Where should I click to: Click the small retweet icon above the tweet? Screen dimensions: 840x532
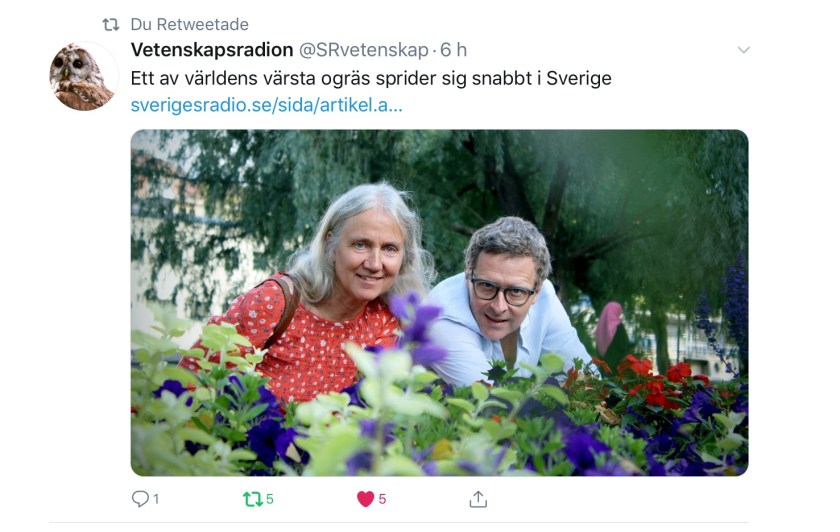tap(111, 25)
